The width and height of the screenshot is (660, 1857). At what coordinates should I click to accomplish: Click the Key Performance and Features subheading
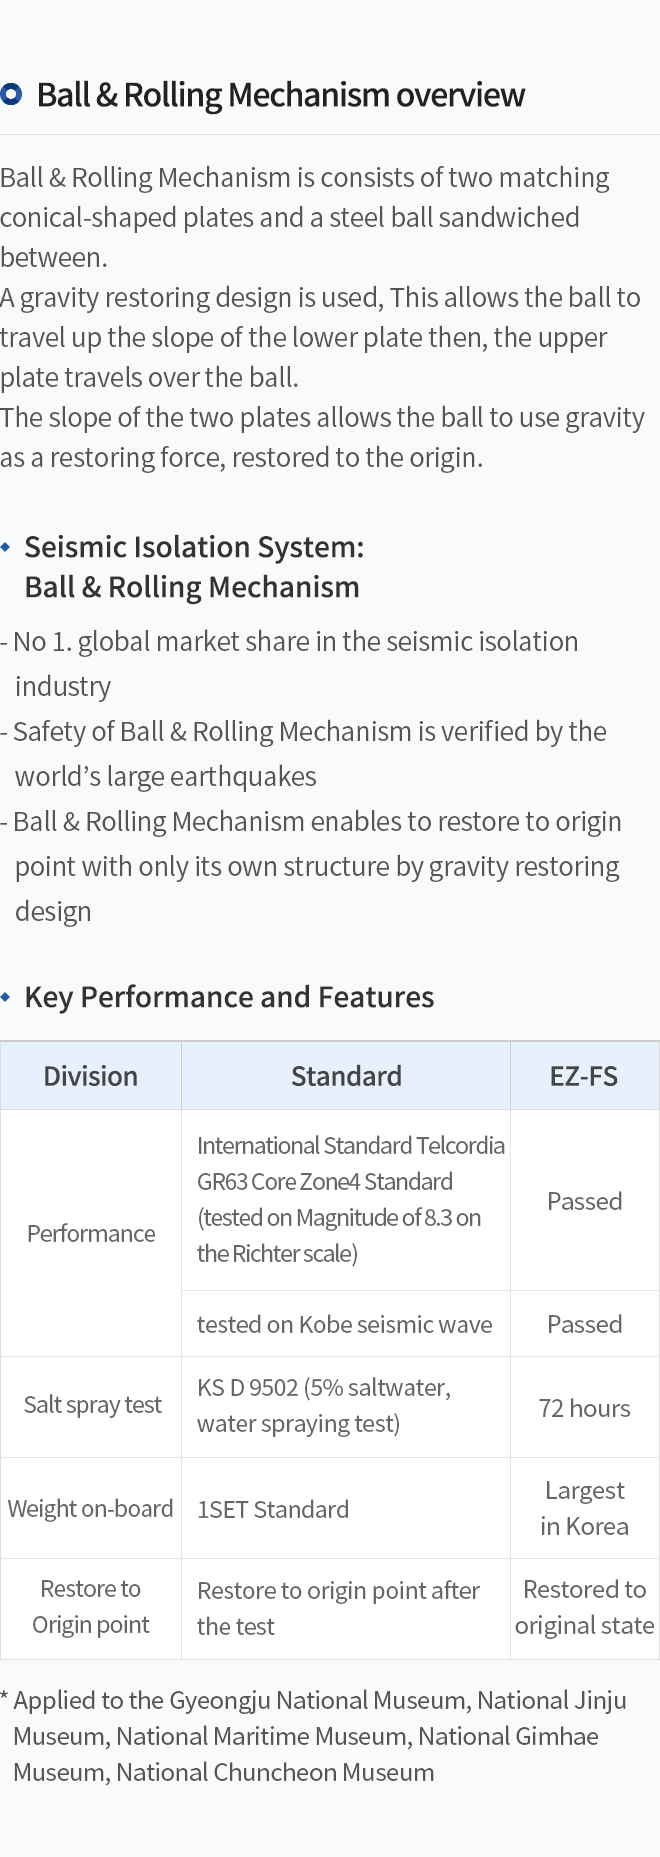pos(229,997)
